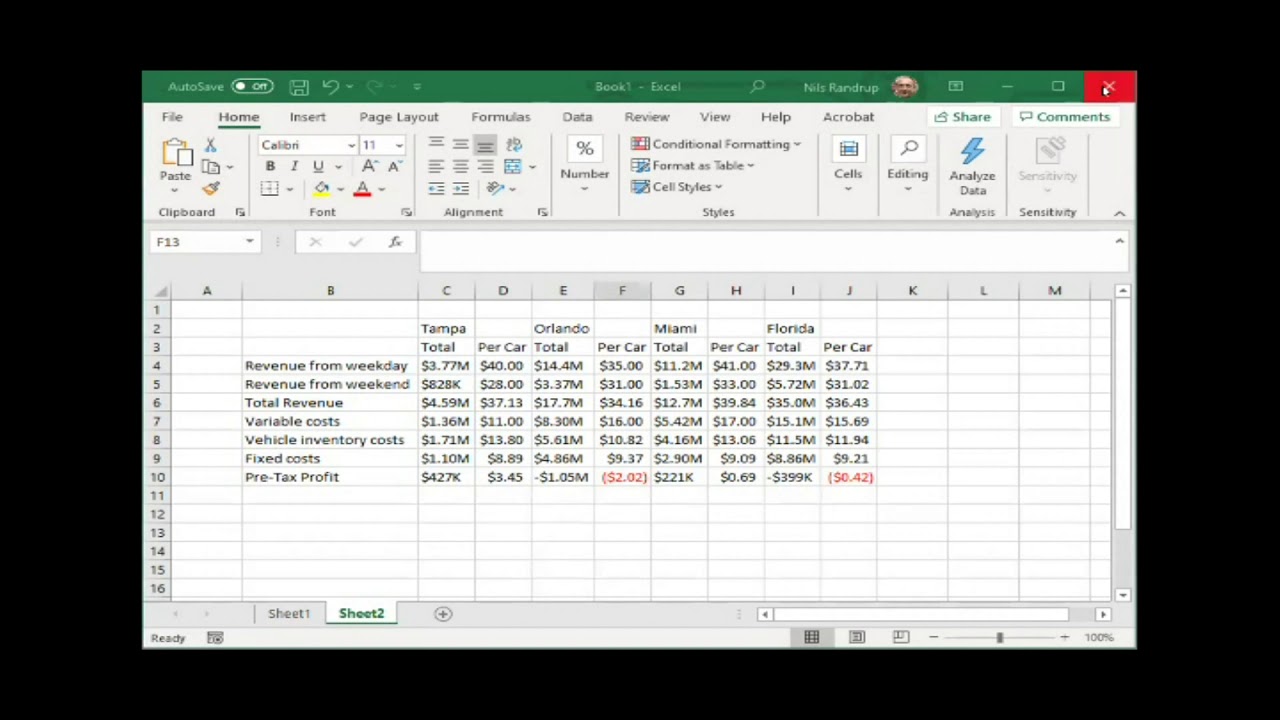
Task: Click Middle Align icon
Action: 460,145
